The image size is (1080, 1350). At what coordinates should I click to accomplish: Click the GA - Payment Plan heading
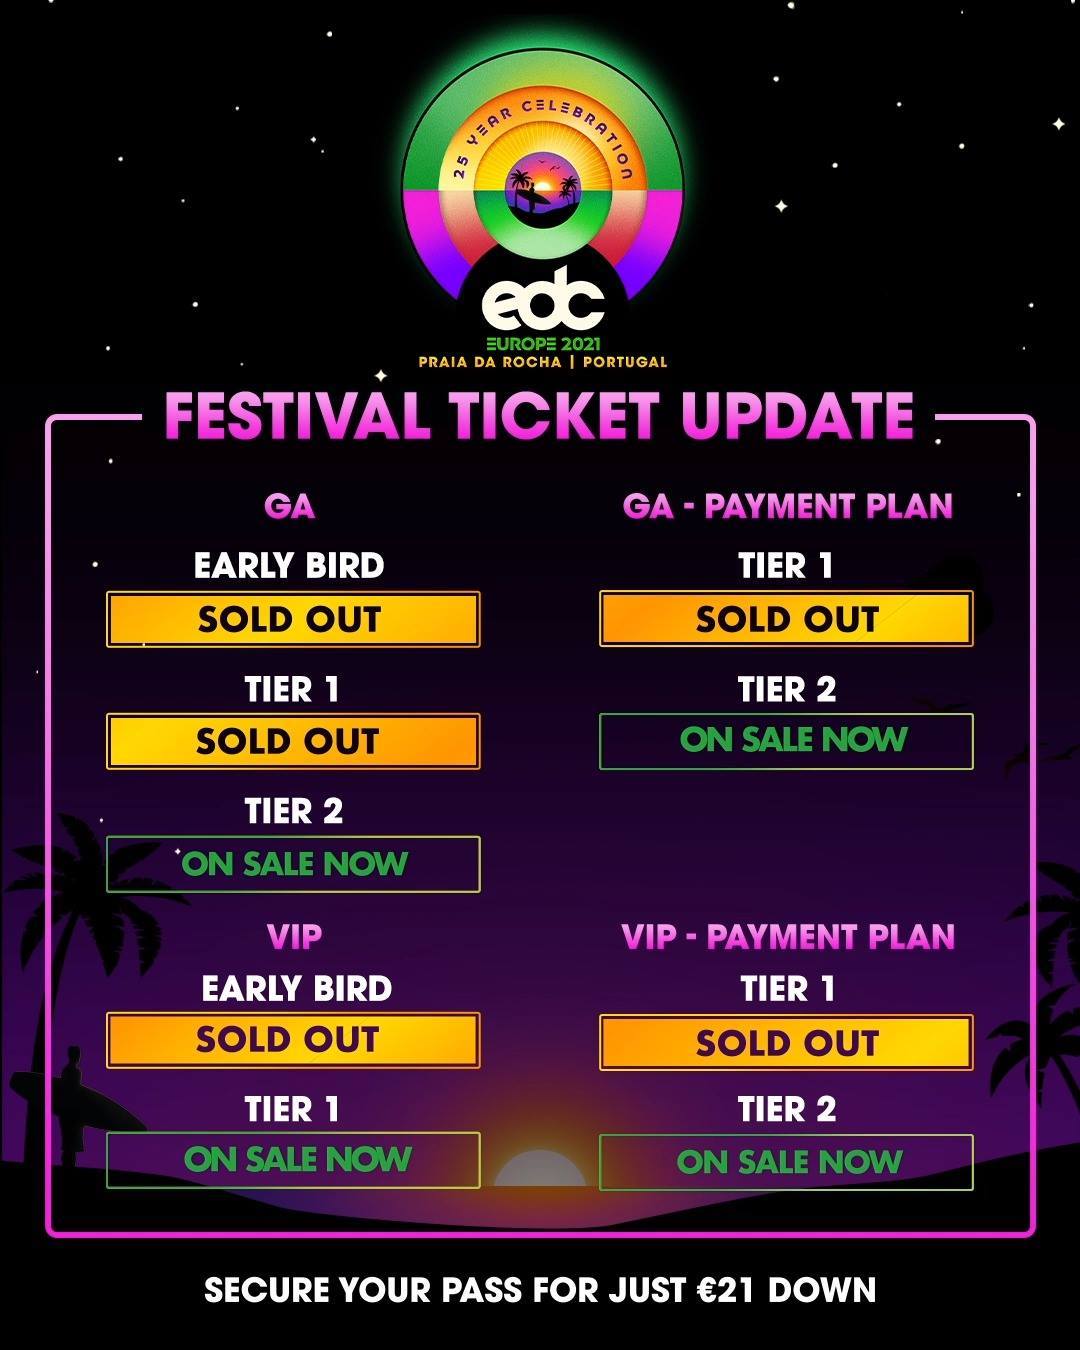tap(788, 506)
